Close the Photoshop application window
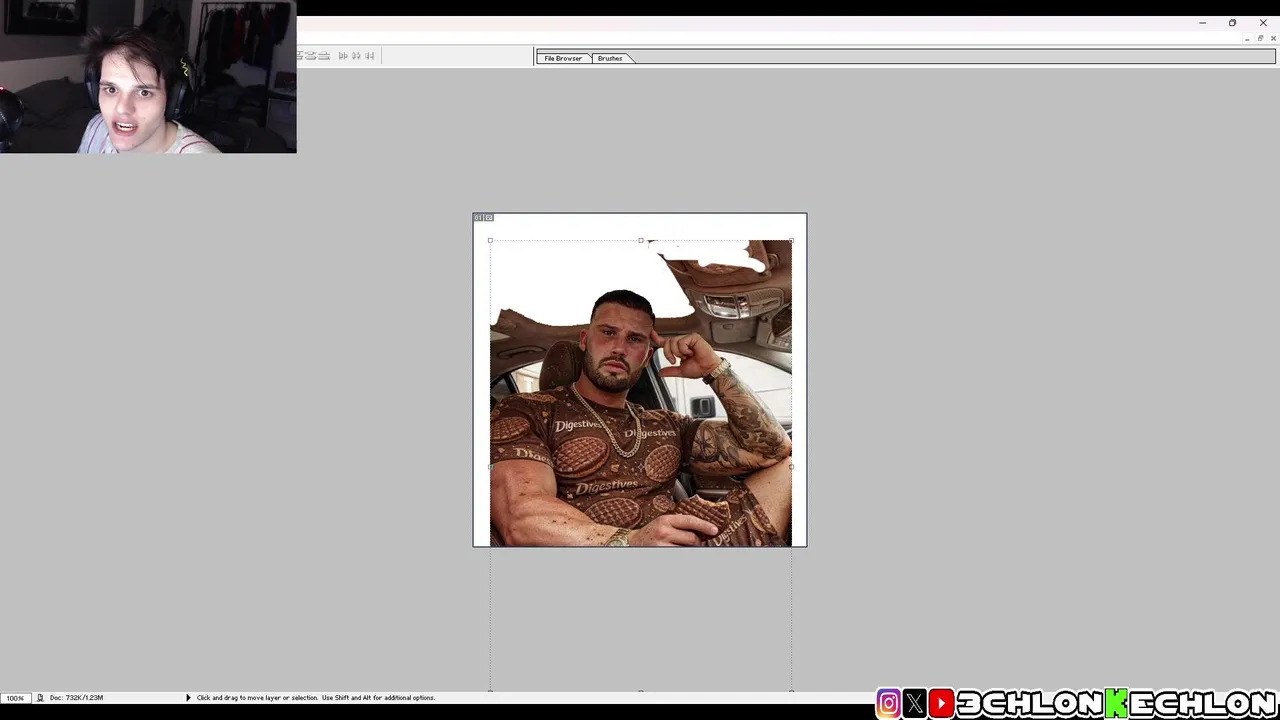Viewport: 1280px width, 720px height. pyautogui.click(x=1263, y=23)
